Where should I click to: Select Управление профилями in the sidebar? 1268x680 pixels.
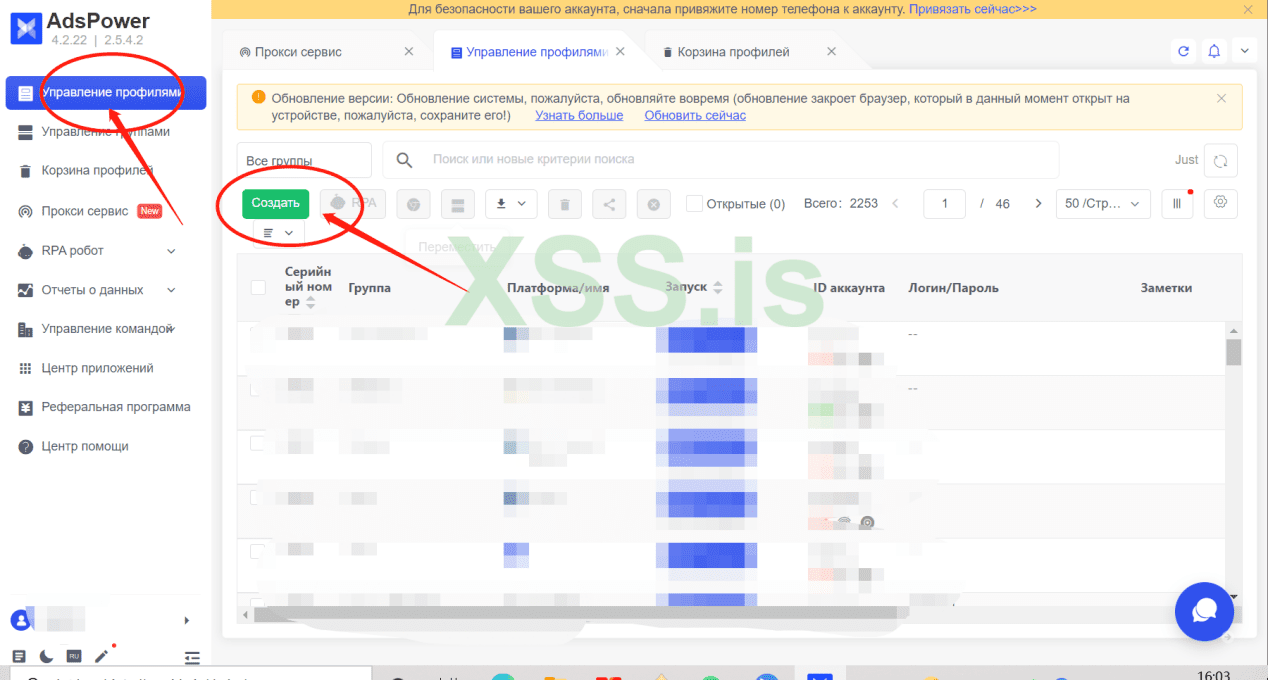(x=106, y=93)
